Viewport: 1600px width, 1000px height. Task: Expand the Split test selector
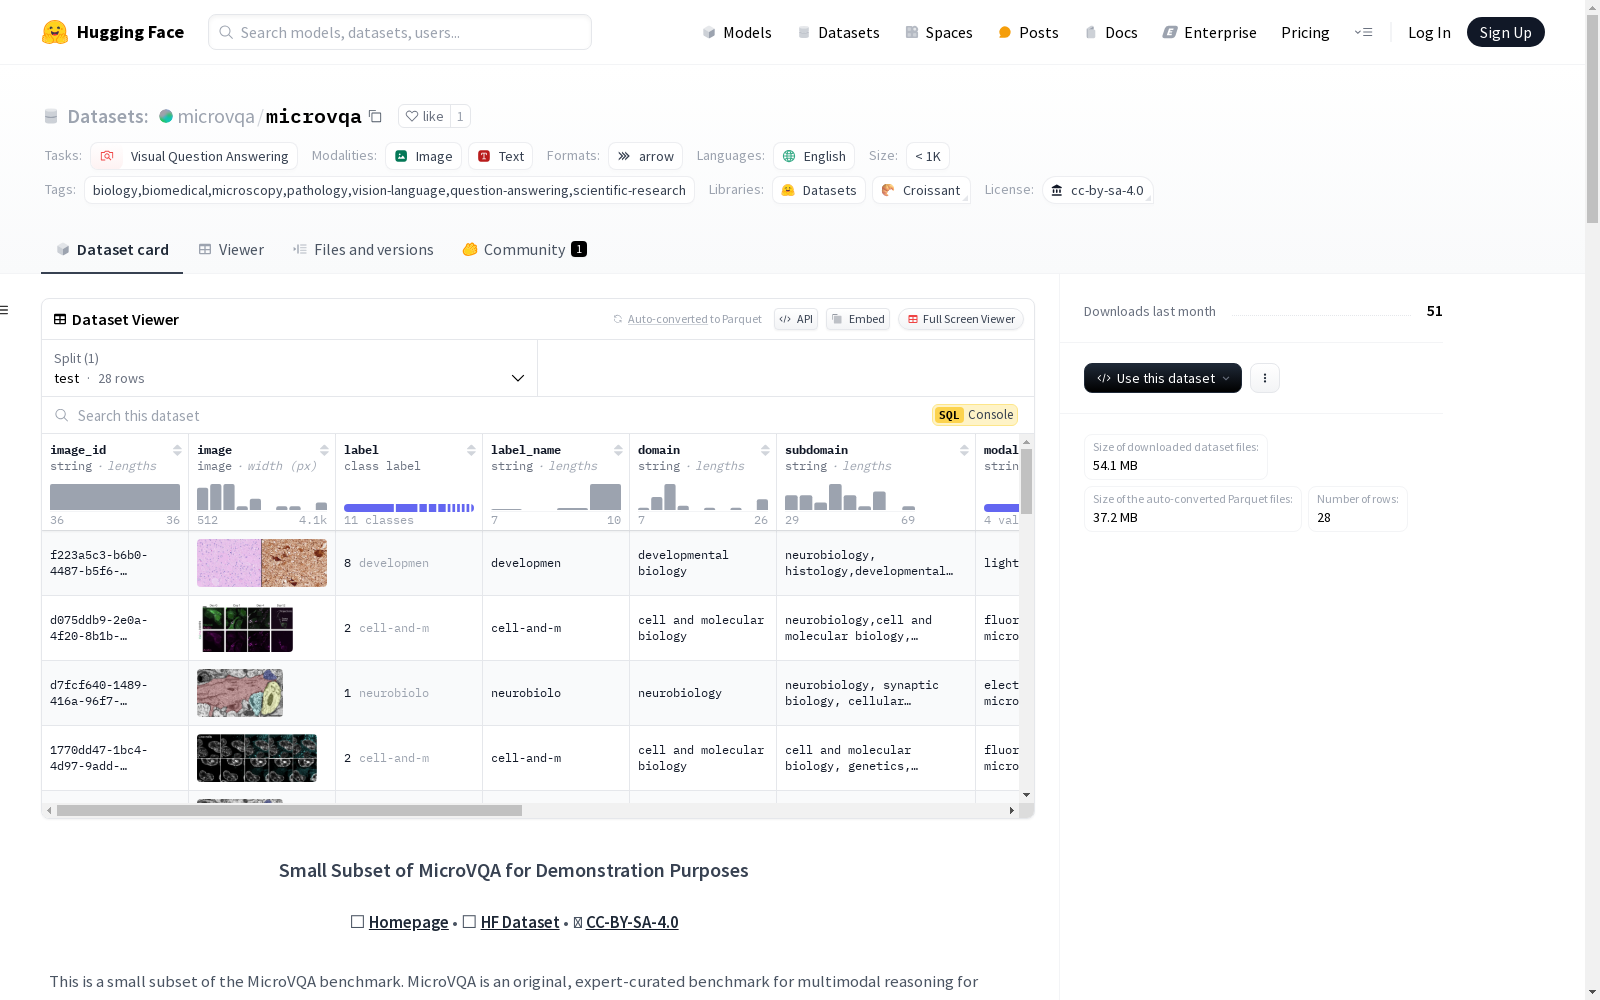[289, 368]
